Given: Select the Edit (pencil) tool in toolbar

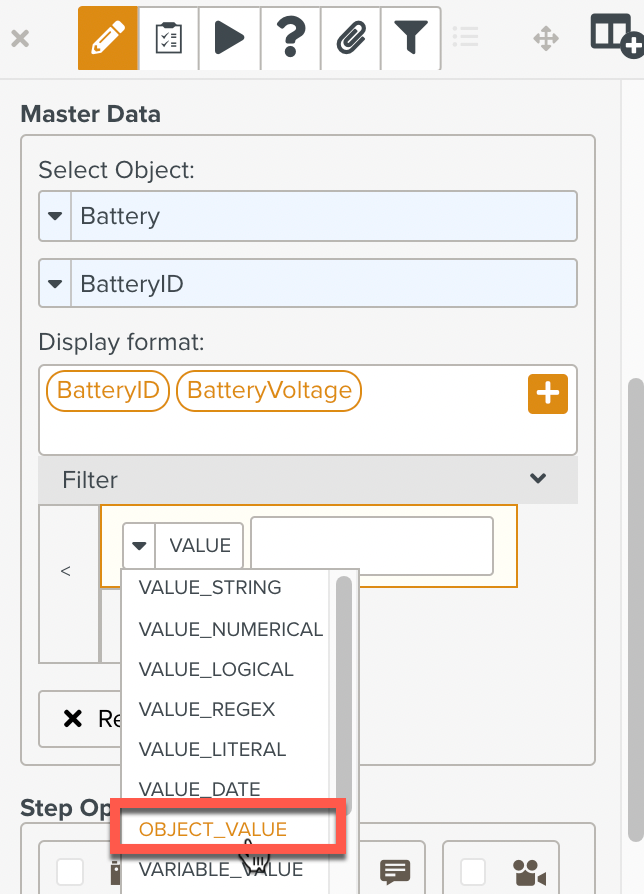Looking at the screenshot, I should click(108, 37).
